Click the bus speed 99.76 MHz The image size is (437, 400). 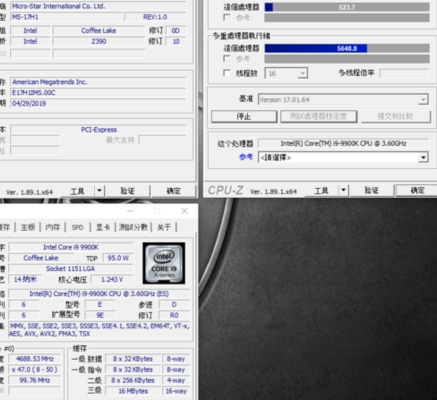35,380
